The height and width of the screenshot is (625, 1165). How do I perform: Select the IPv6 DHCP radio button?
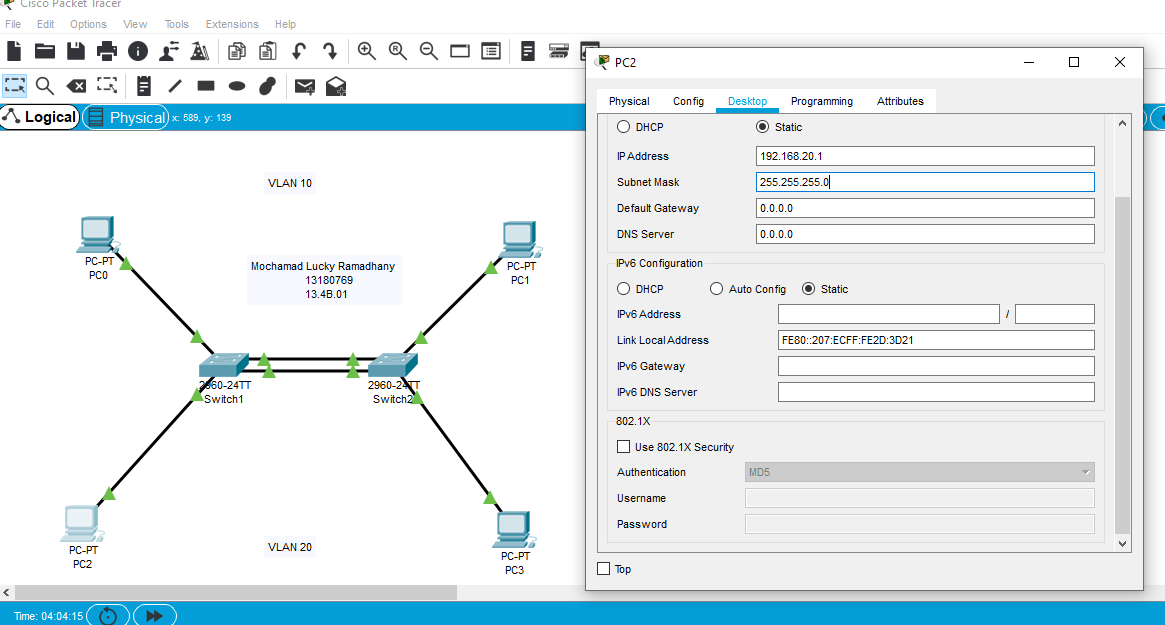pos(623,288)
